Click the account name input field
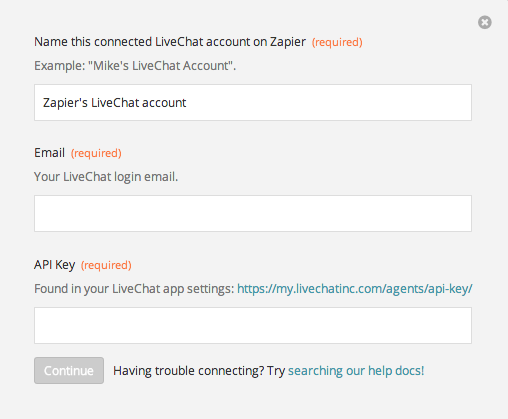The image size is (508, 419). pos(253,102)
